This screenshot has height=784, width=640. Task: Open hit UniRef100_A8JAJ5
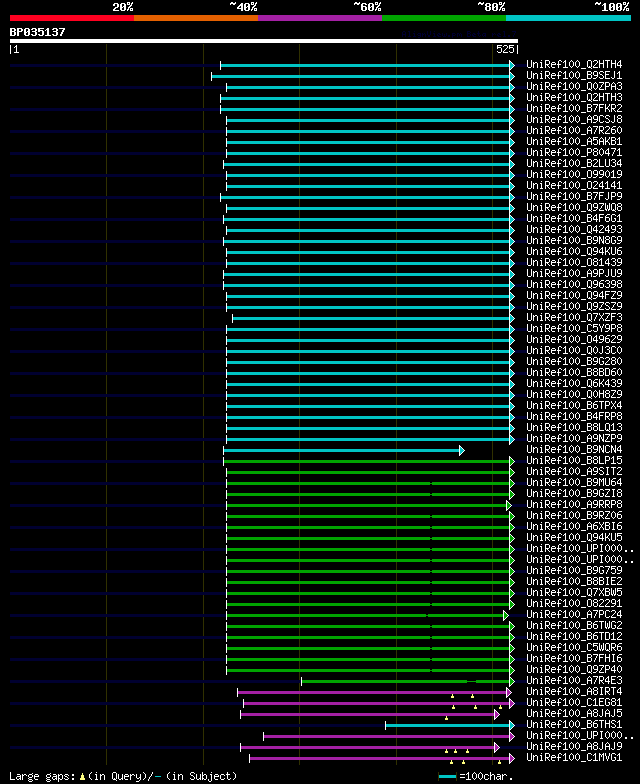pyautogui.click(x=574, y=714)
